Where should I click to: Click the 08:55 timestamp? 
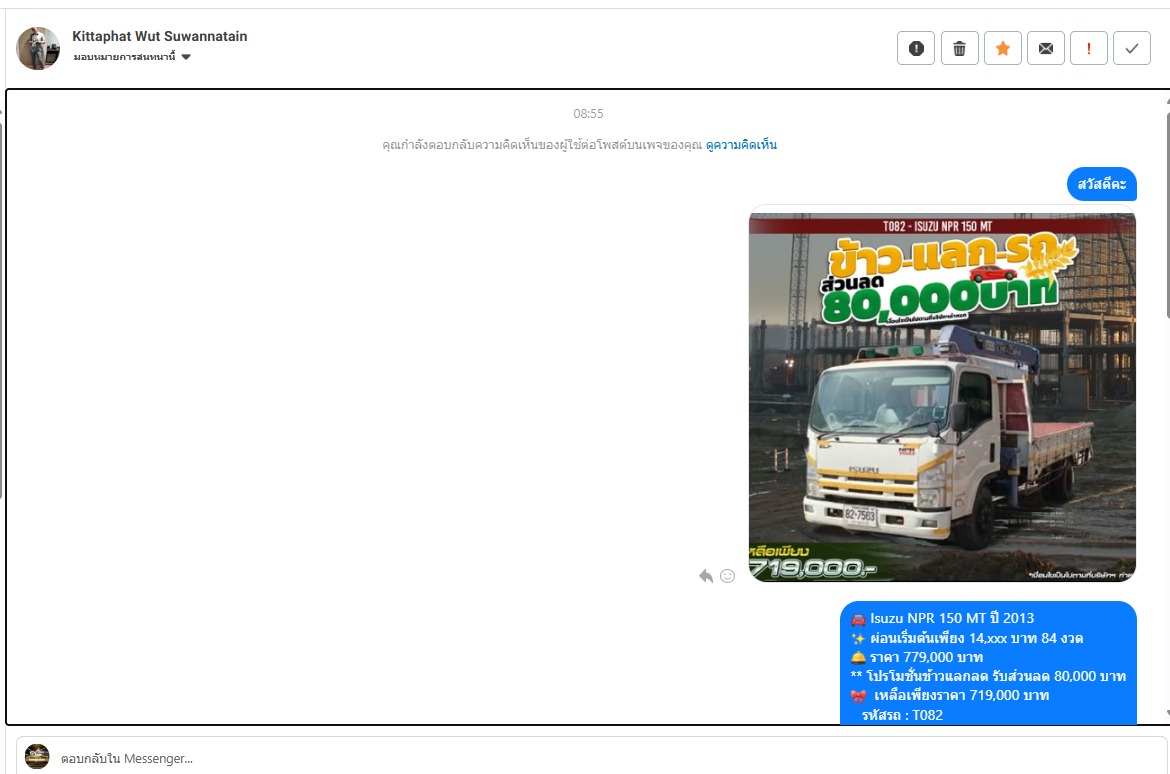point(588,113)
